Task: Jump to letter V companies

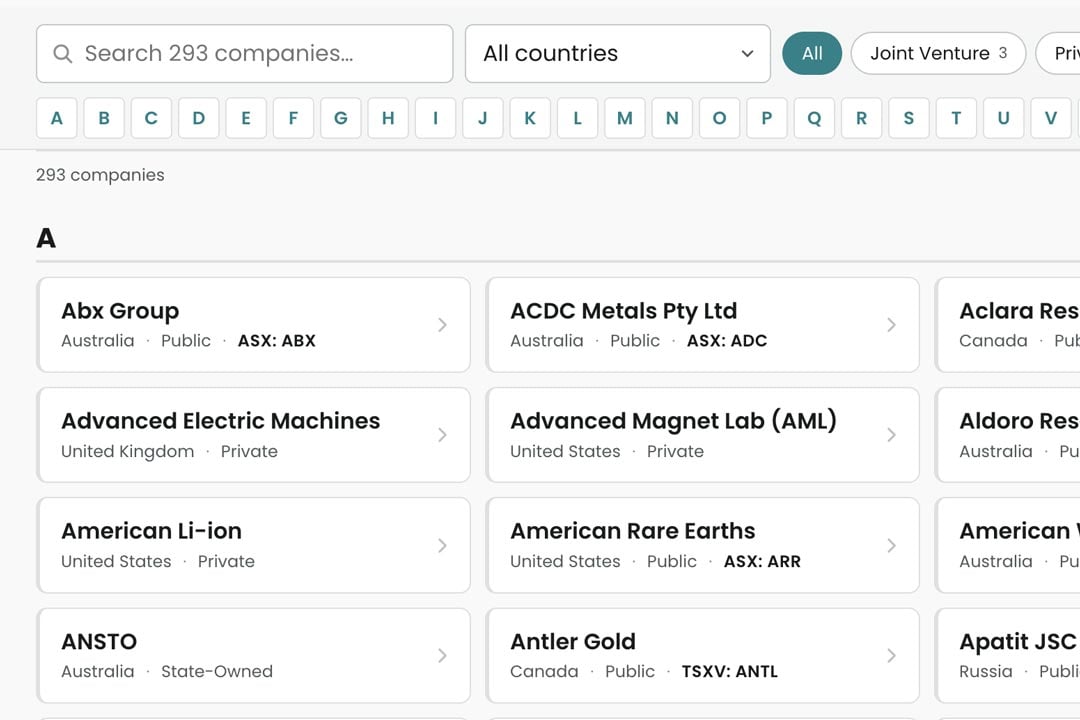Action: 1051,119
